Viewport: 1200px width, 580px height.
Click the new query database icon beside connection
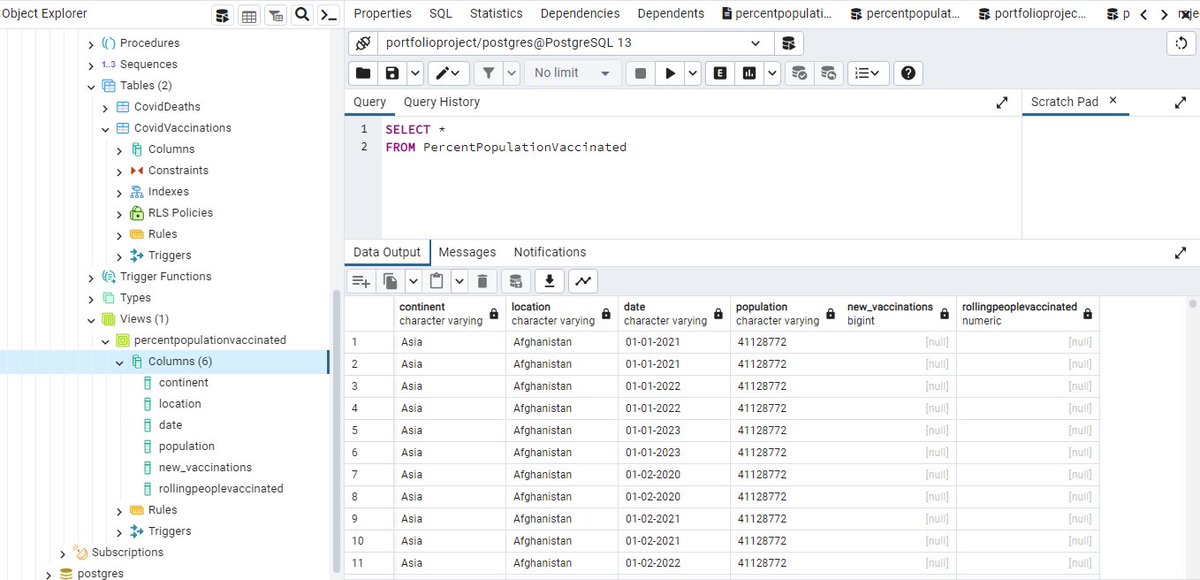[x=789, y=43]
